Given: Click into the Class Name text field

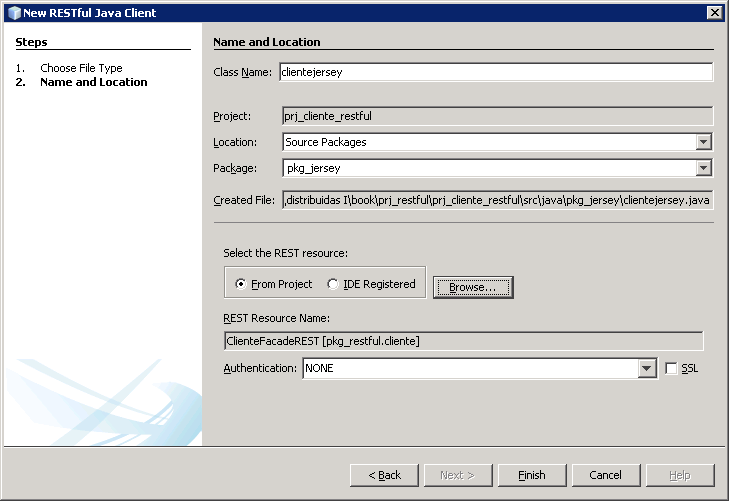Looking at the screenshot, I should click(x=495, y=72).
